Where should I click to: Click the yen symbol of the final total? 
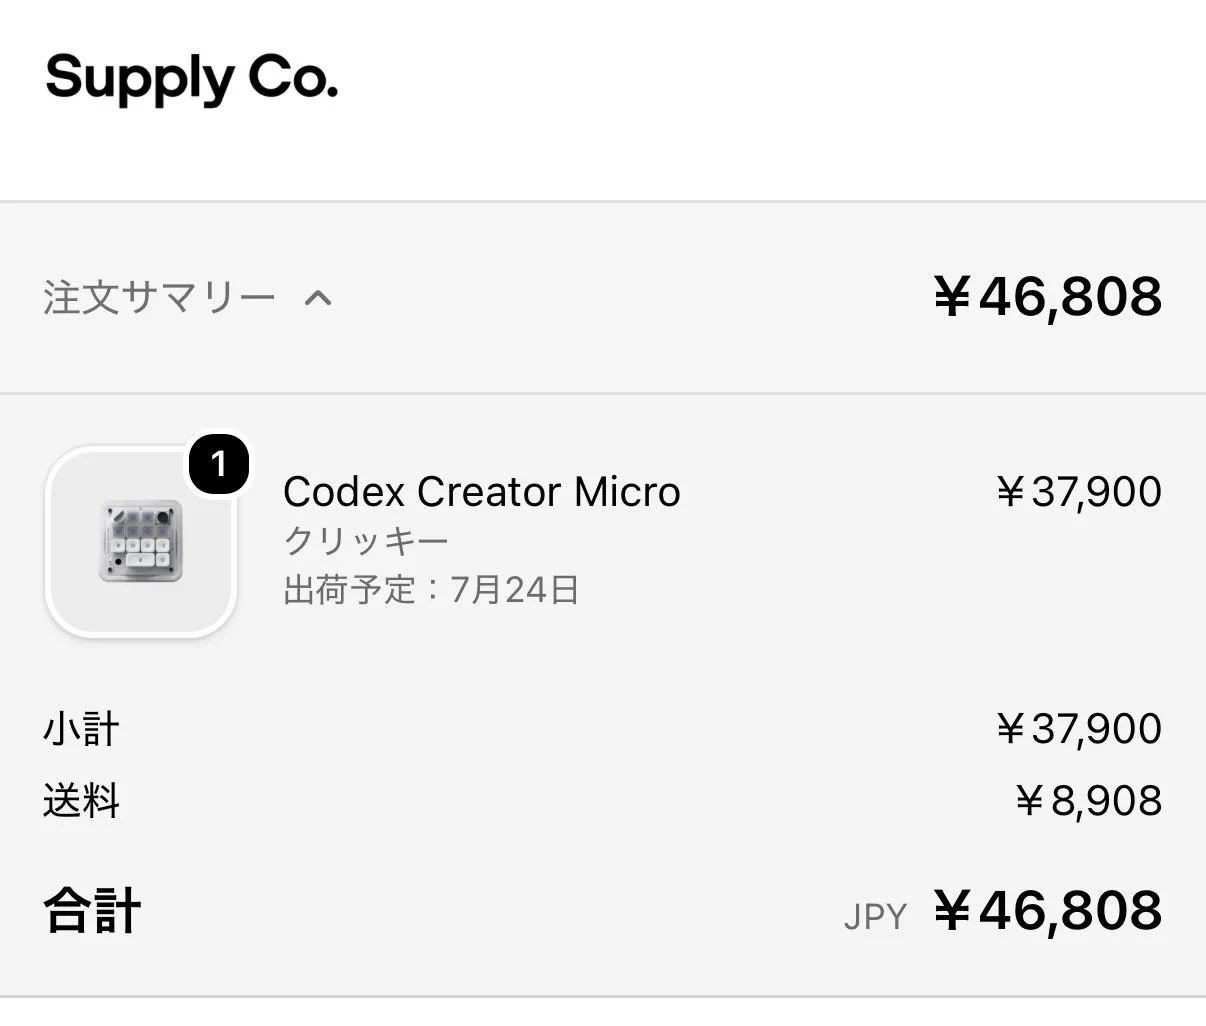[x=953, y=911]
